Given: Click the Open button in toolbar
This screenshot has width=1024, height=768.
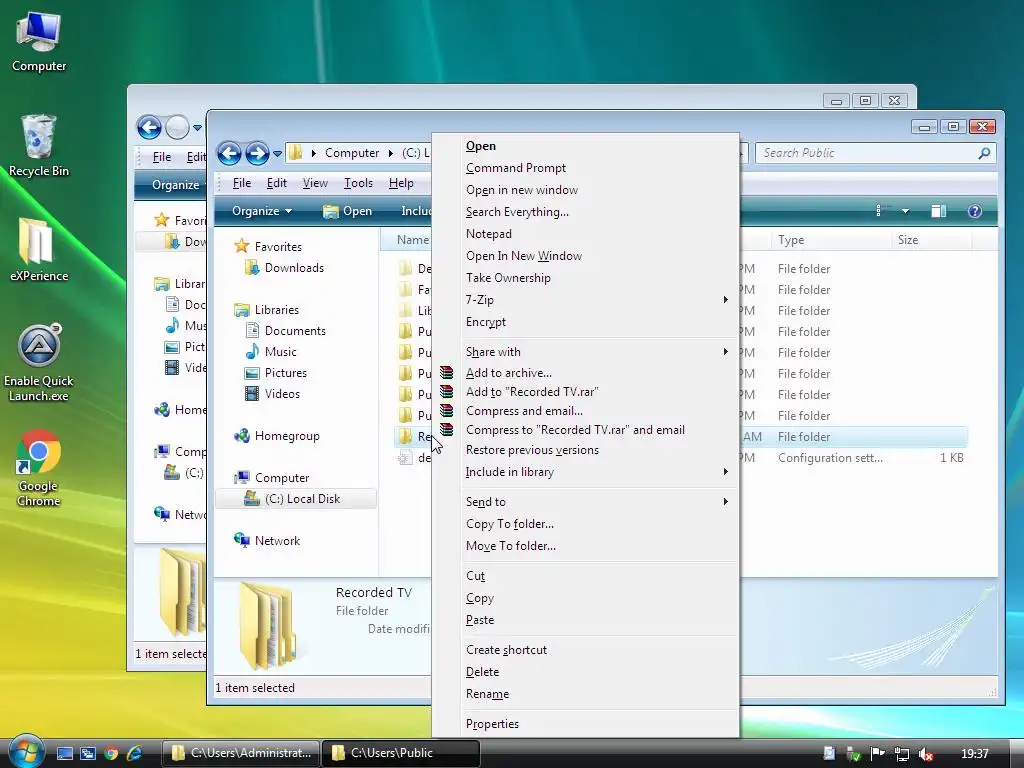Looking at the screenshot, I should click(x=347, y=211).
